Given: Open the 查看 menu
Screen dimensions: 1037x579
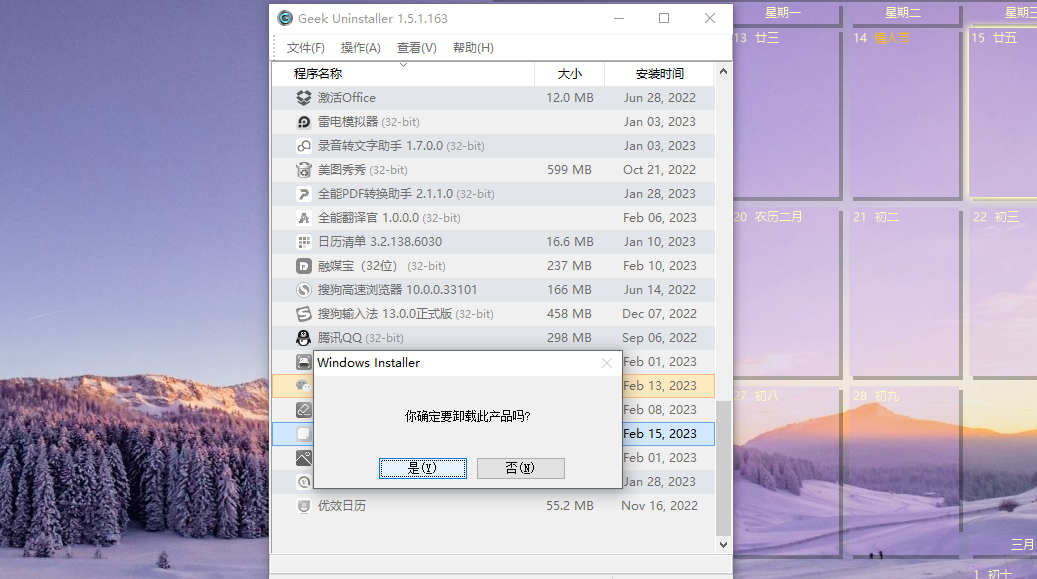Looking at the screenshot, I should coord(416,47).
